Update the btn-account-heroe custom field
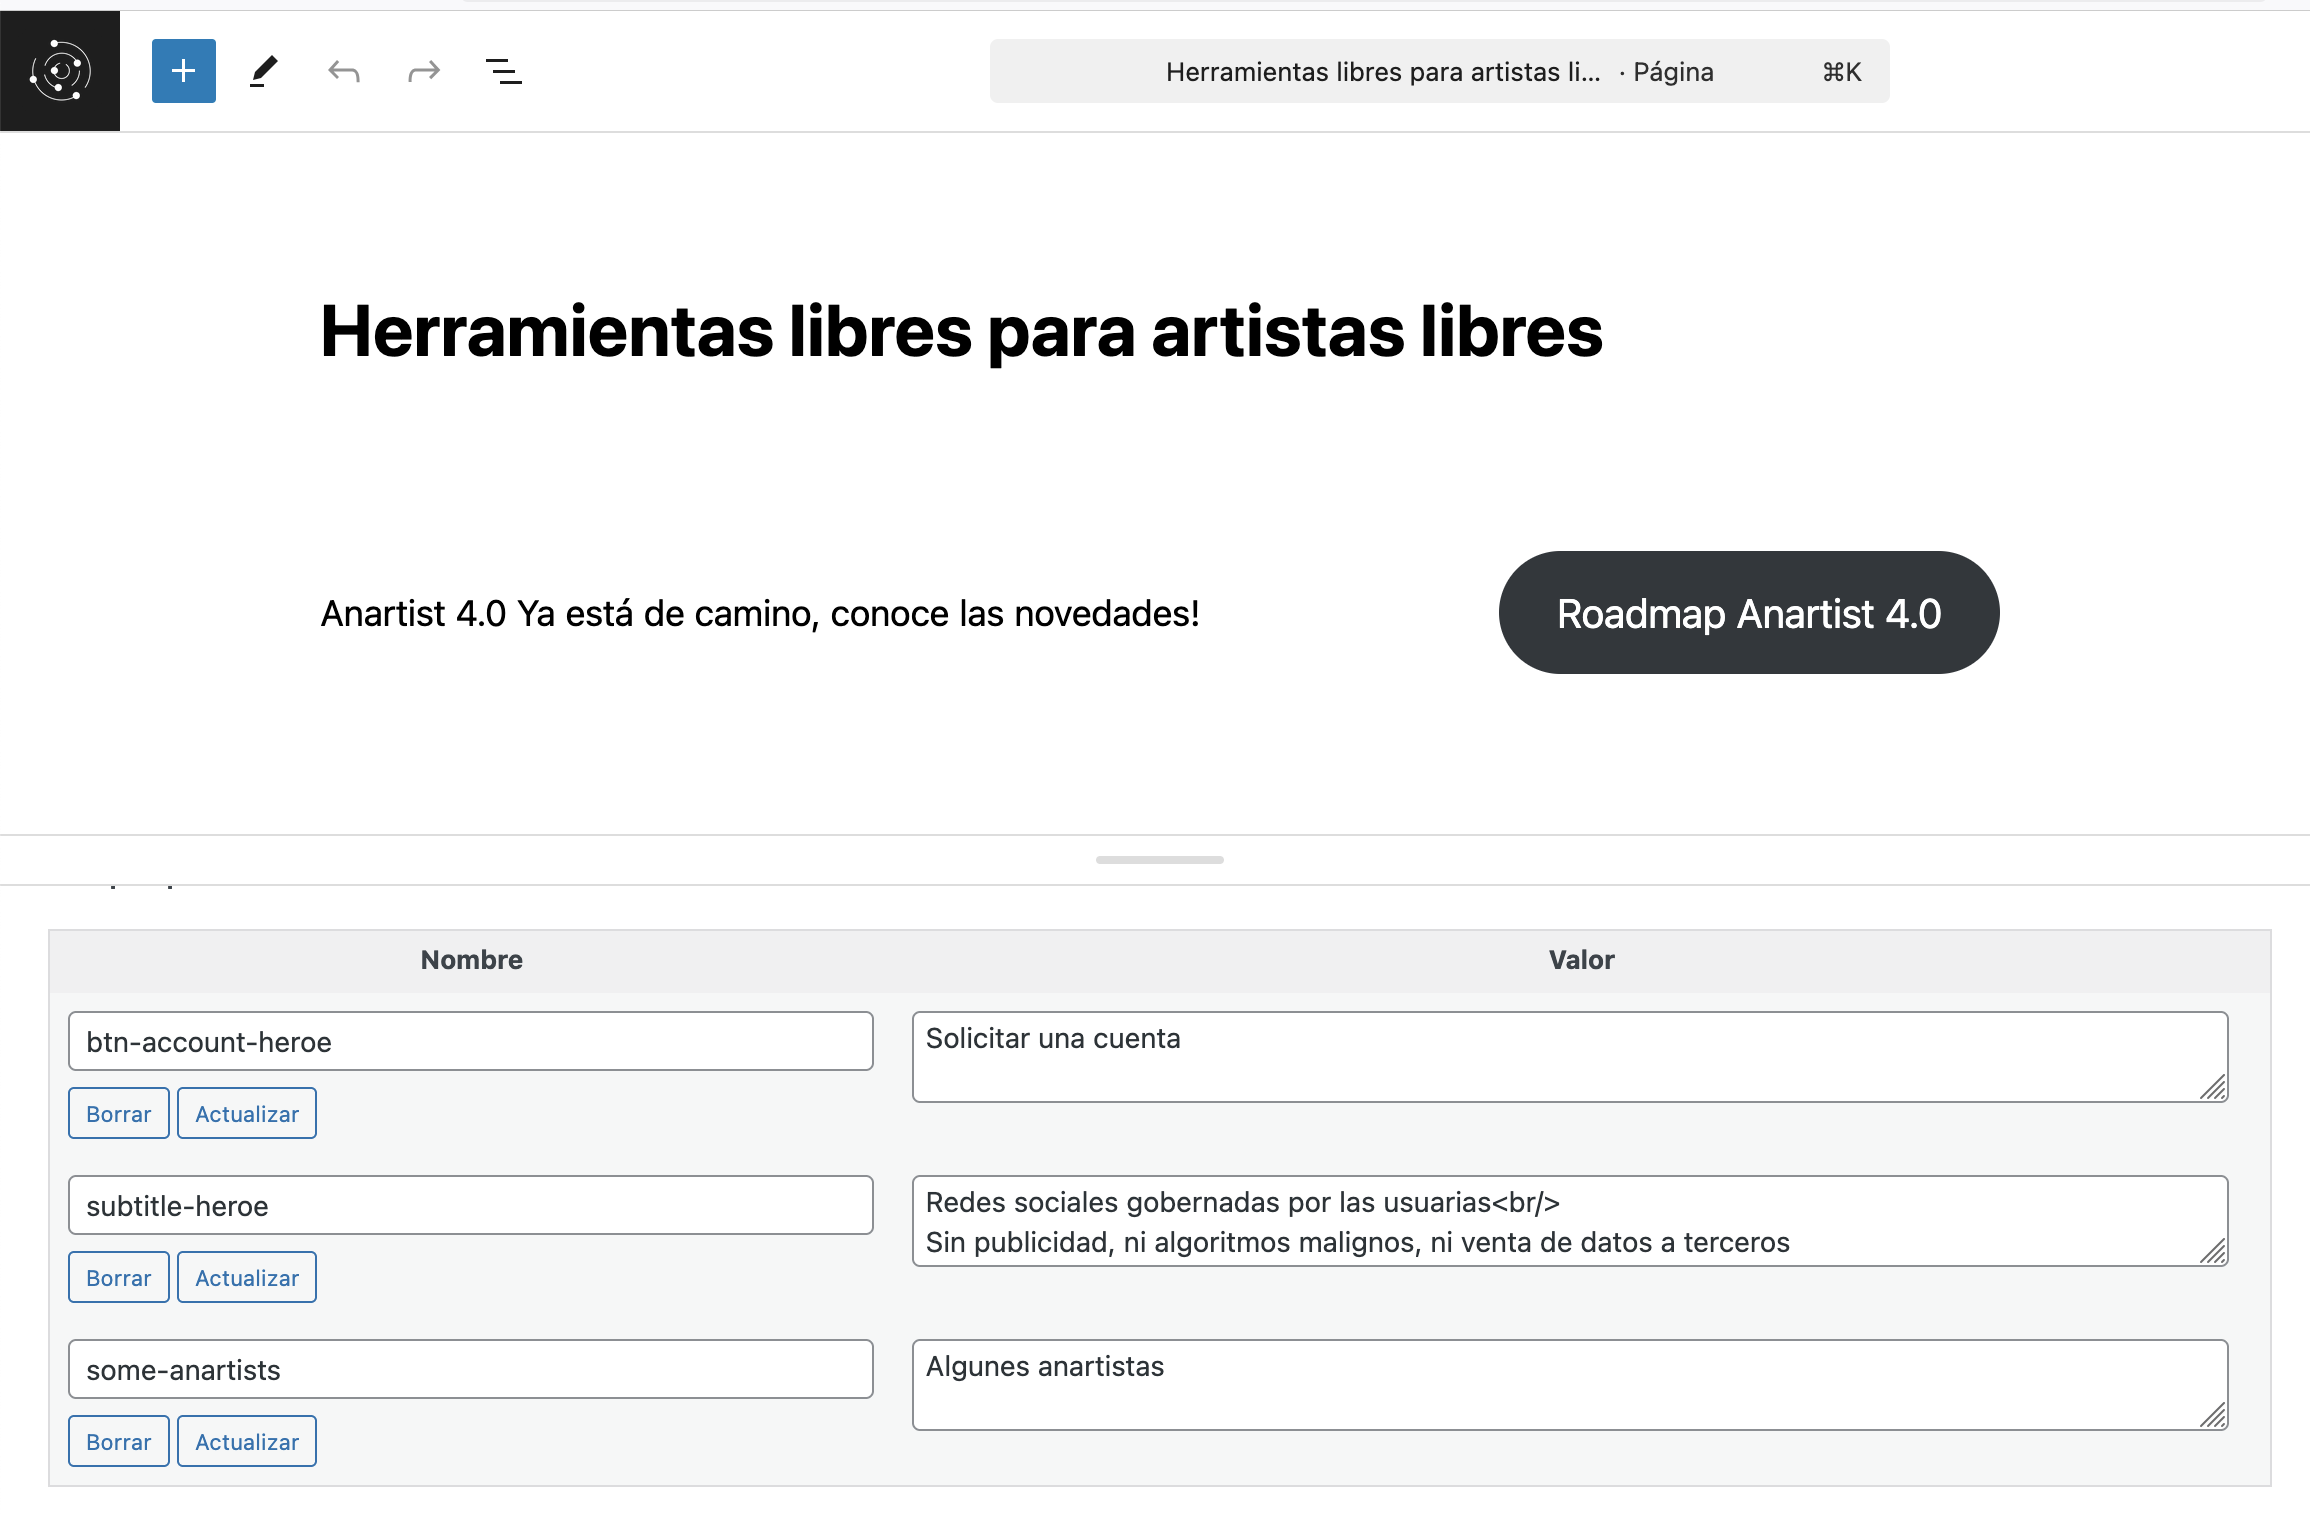Screen dimensions: 2310x1520 pos(247,1113)
